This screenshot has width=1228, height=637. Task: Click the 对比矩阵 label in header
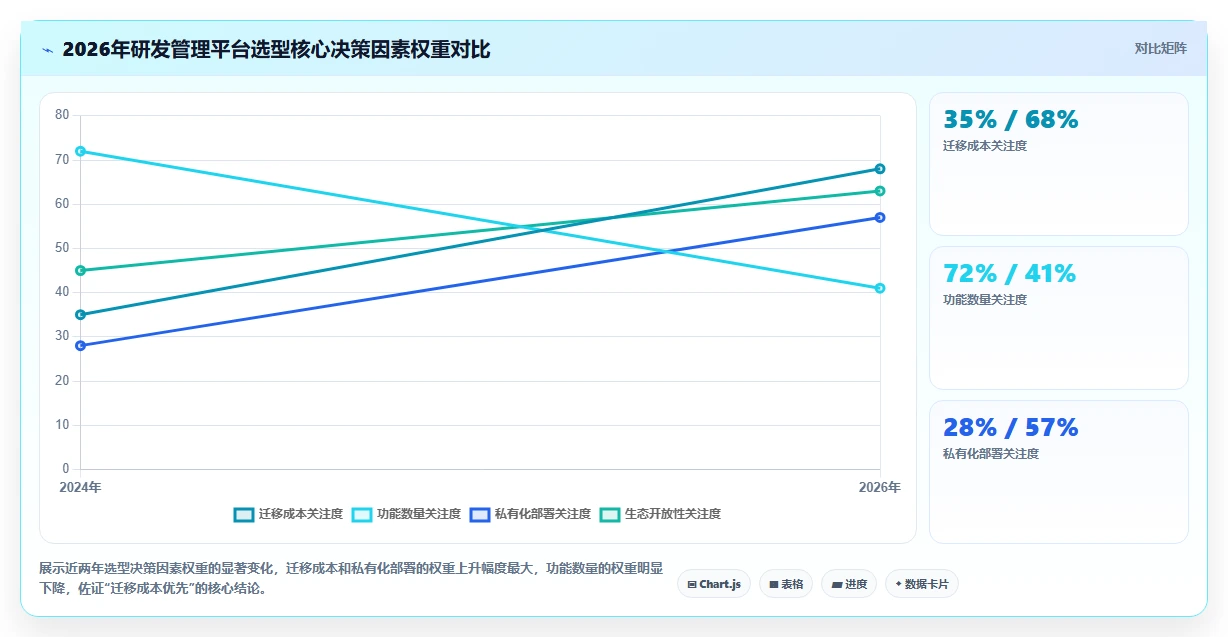click(1161, 49)
